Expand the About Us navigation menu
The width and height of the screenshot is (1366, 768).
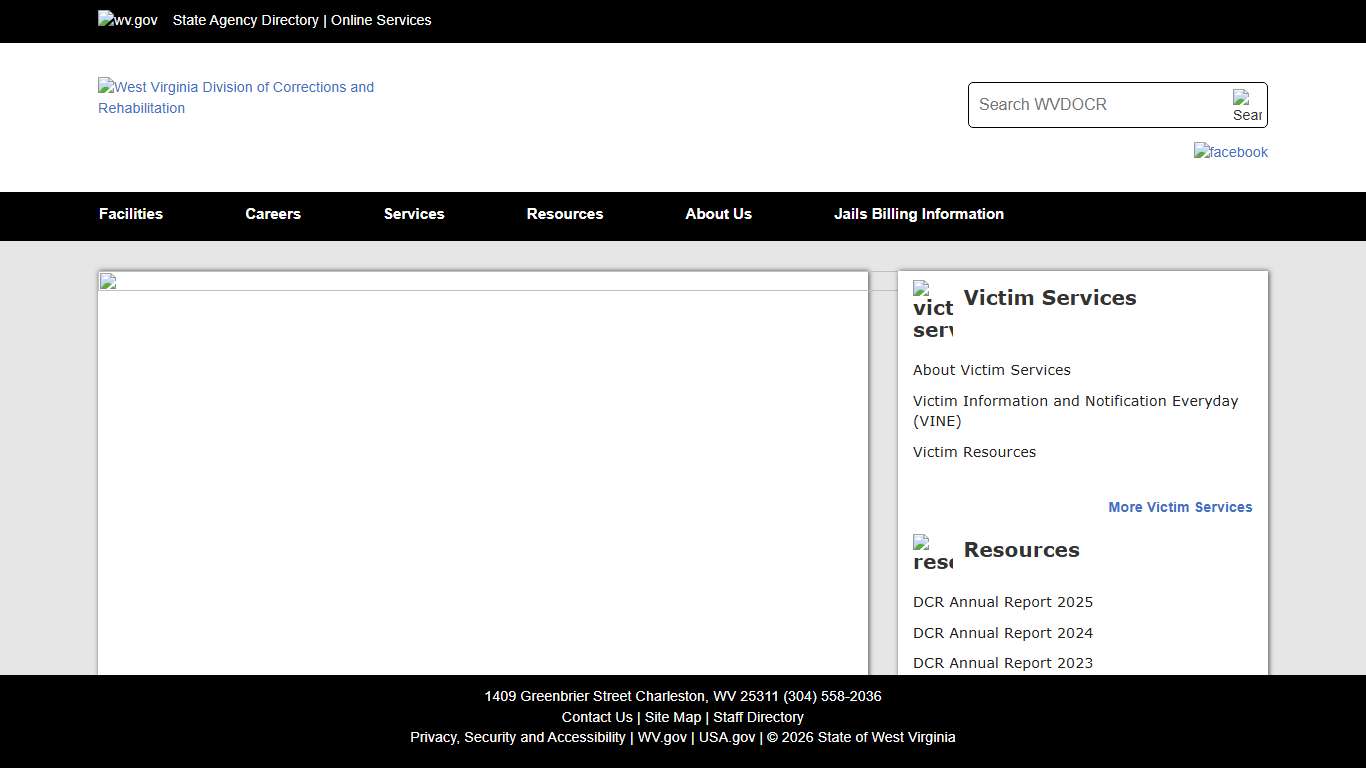click(718, 214)
